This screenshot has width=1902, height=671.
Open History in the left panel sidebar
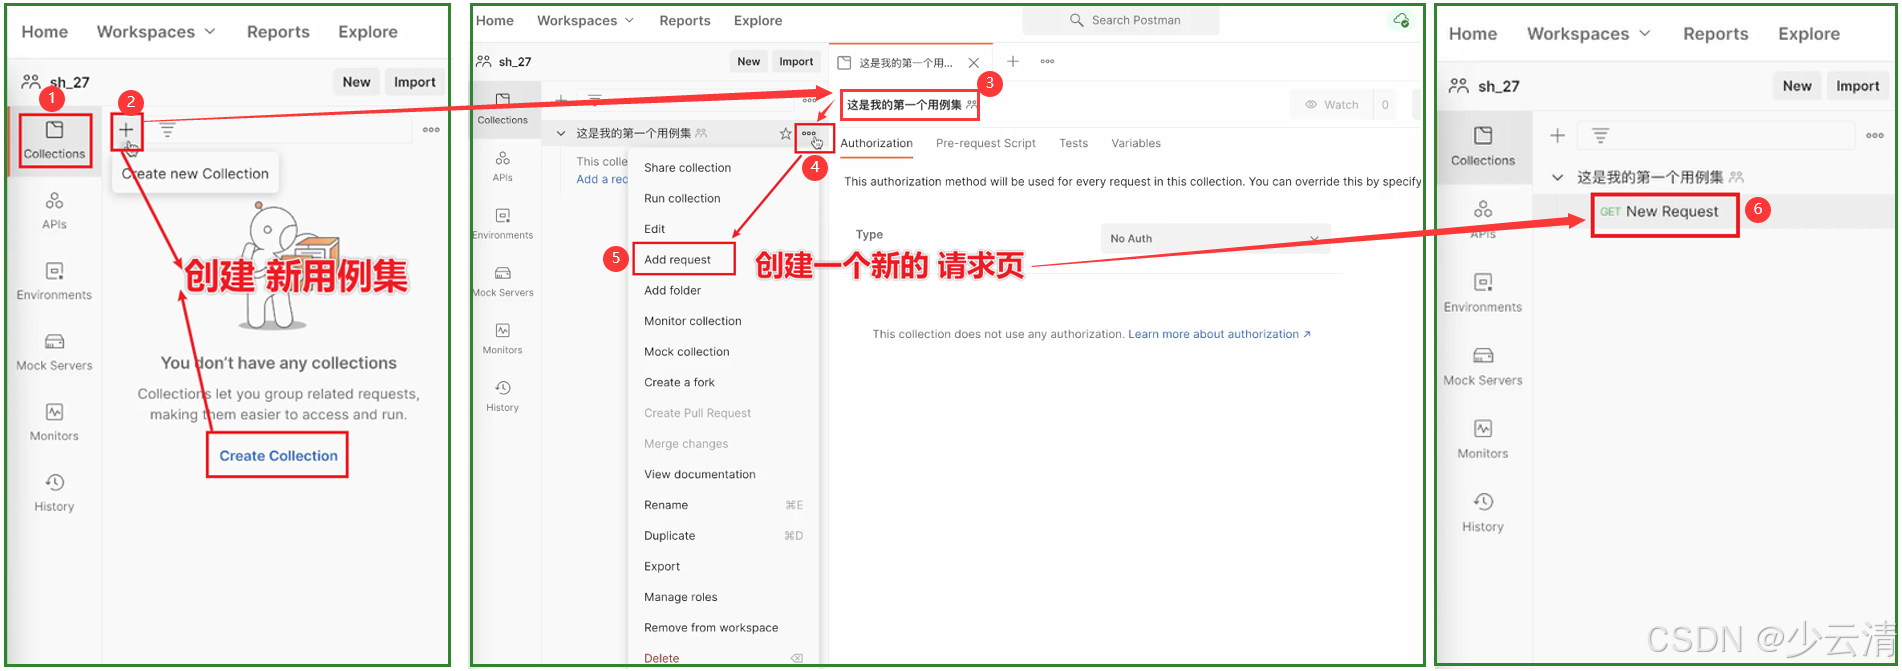tap(54, 493)
